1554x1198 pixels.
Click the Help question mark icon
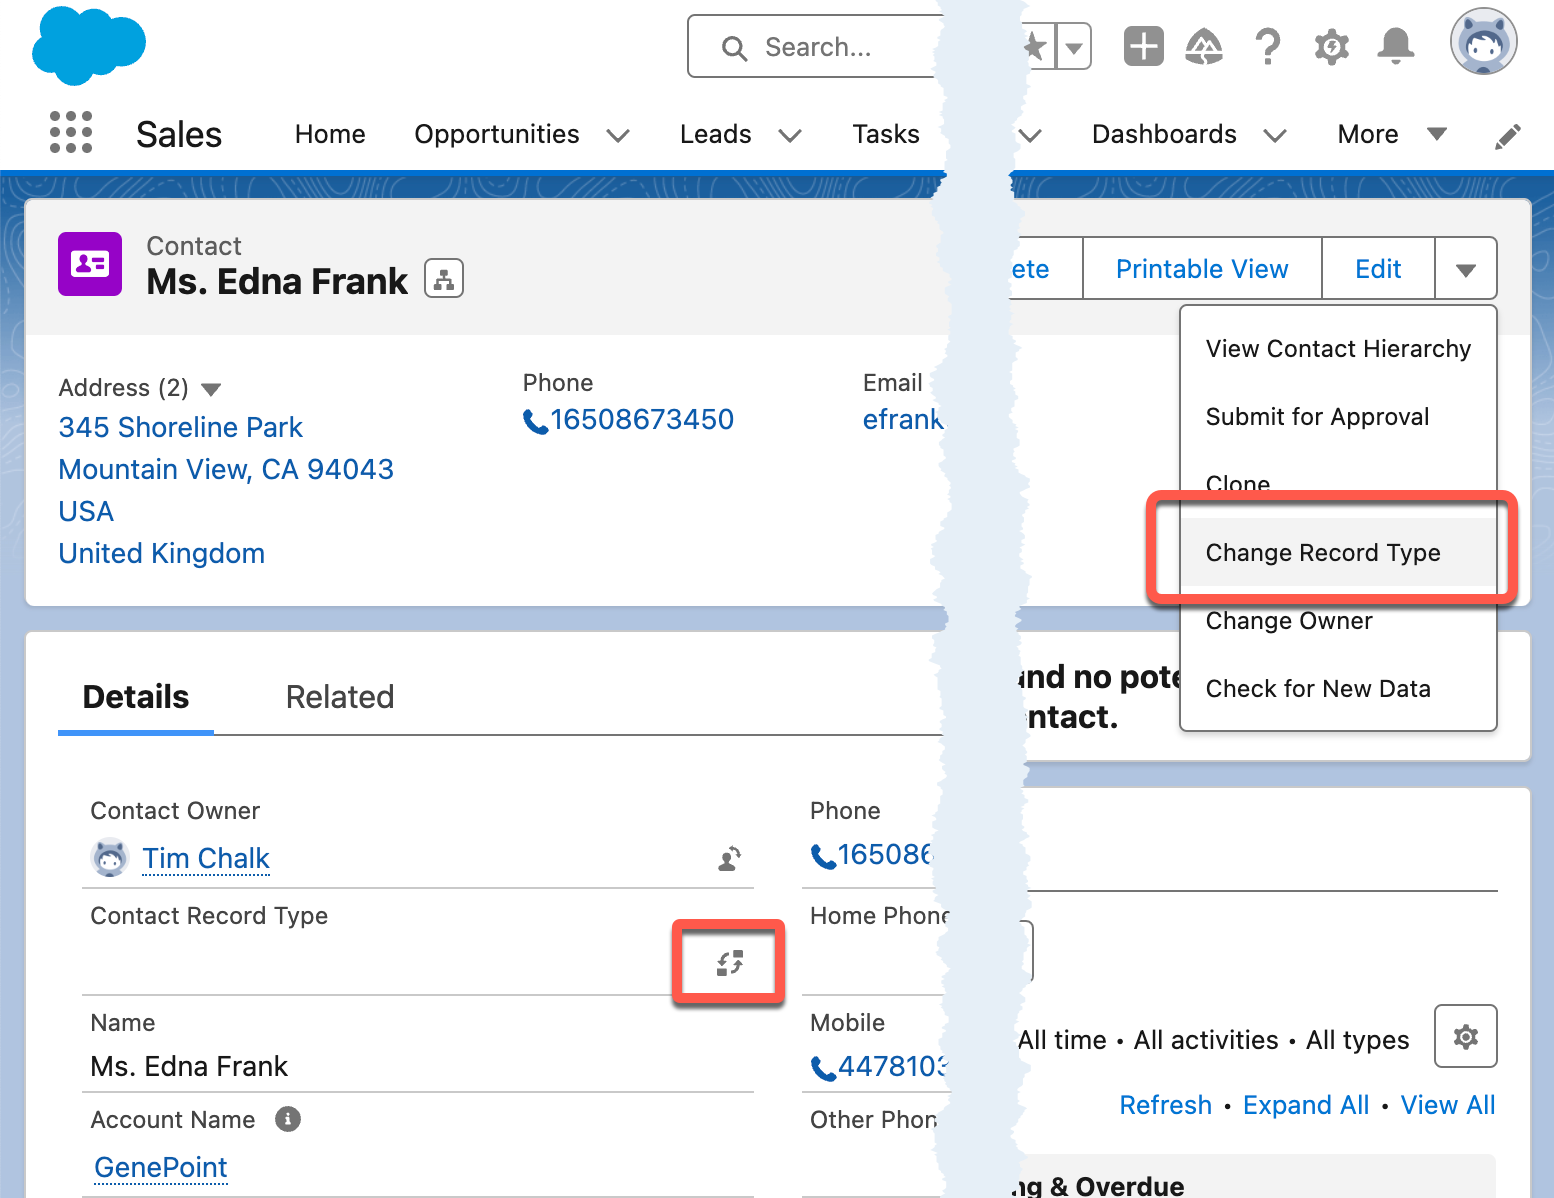tap(1268, 45)
